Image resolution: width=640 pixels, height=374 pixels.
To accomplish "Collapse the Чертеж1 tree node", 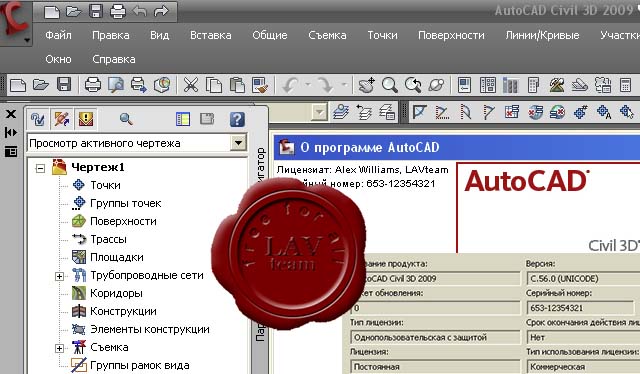I will click(40, 168).
